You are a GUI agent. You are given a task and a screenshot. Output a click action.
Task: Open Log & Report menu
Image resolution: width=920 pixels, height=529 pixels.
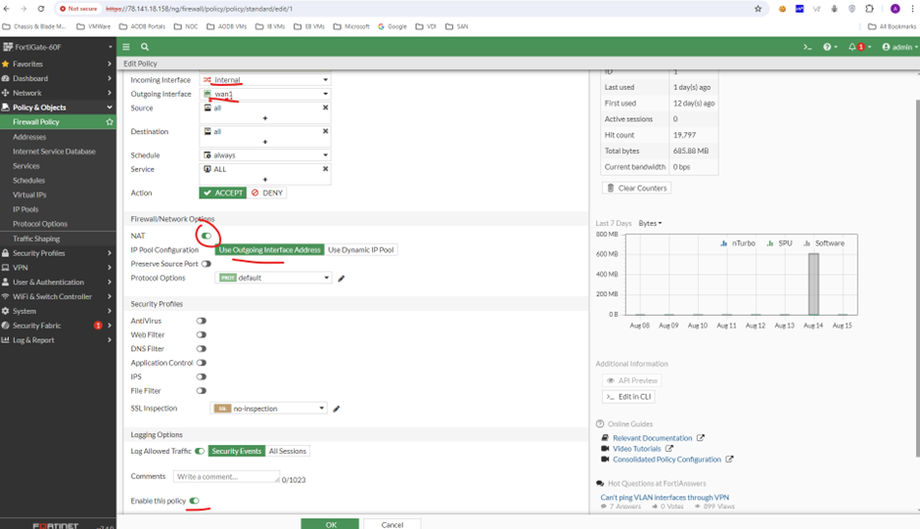(58, 340)
